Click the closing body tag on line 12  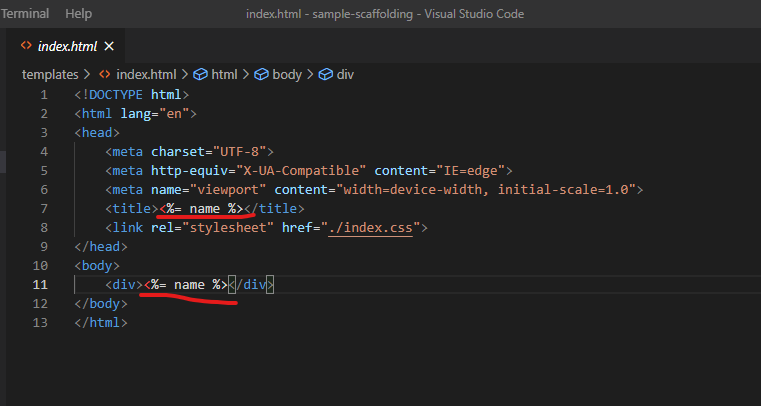click(101, 304)
